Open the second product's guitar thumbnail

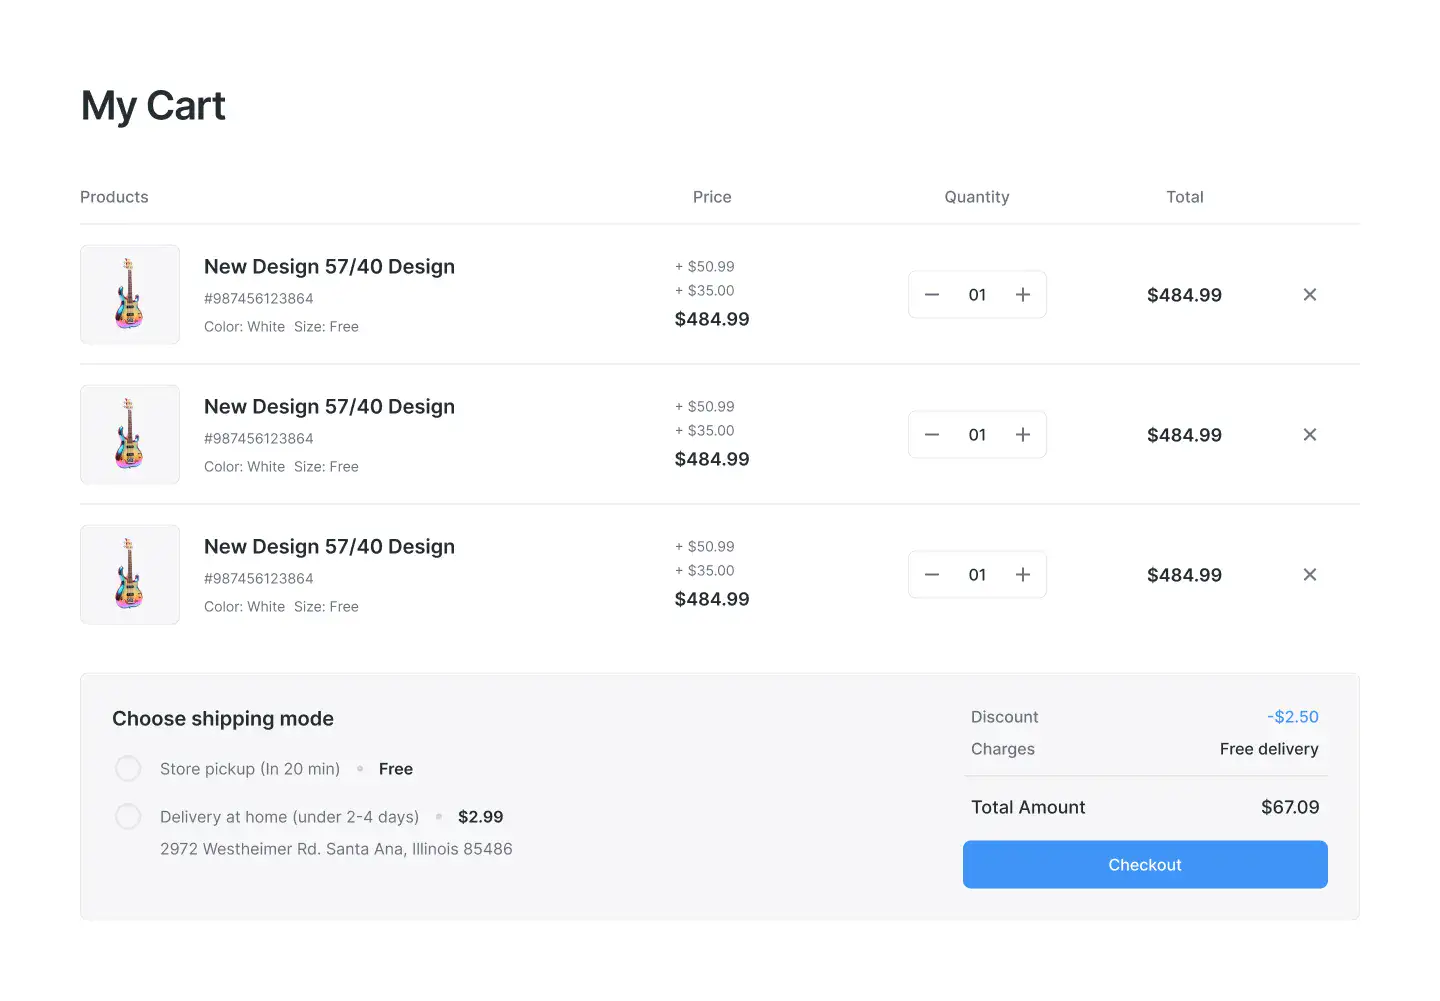click(130, 435)
